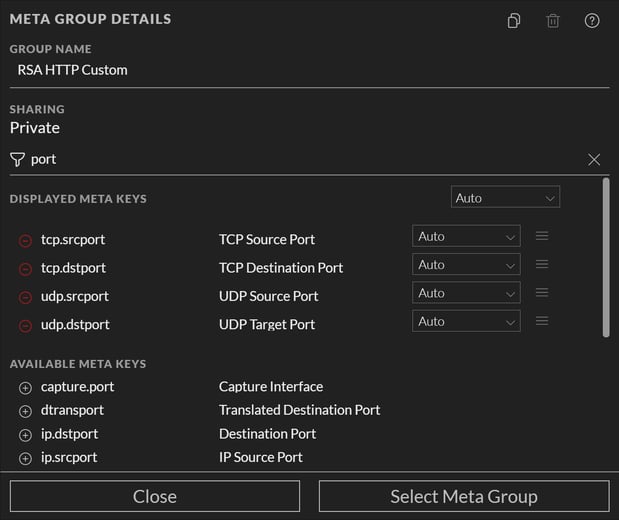Screen dimensions: 619x520
Task: Click the Group Name input field
Action: (309, 70)
